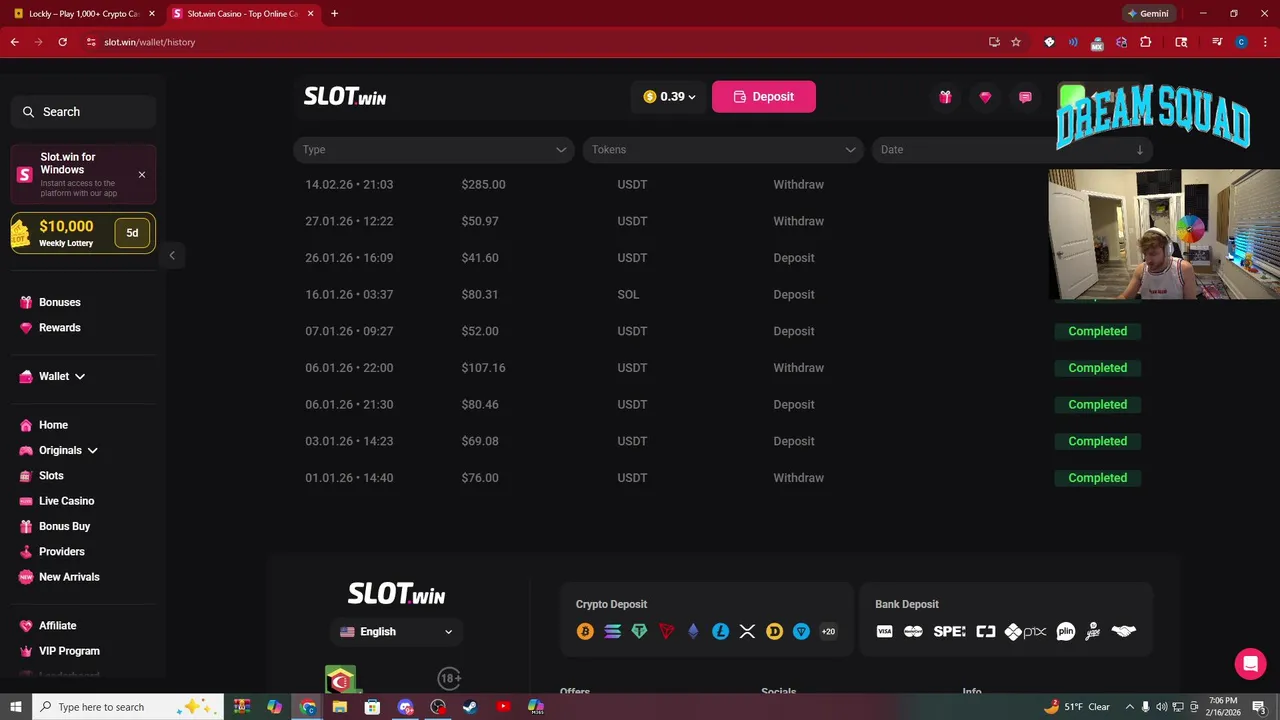Open YouTube app in the taskbar
This screenshot has height=720, width=1280.
pos(503,707)
